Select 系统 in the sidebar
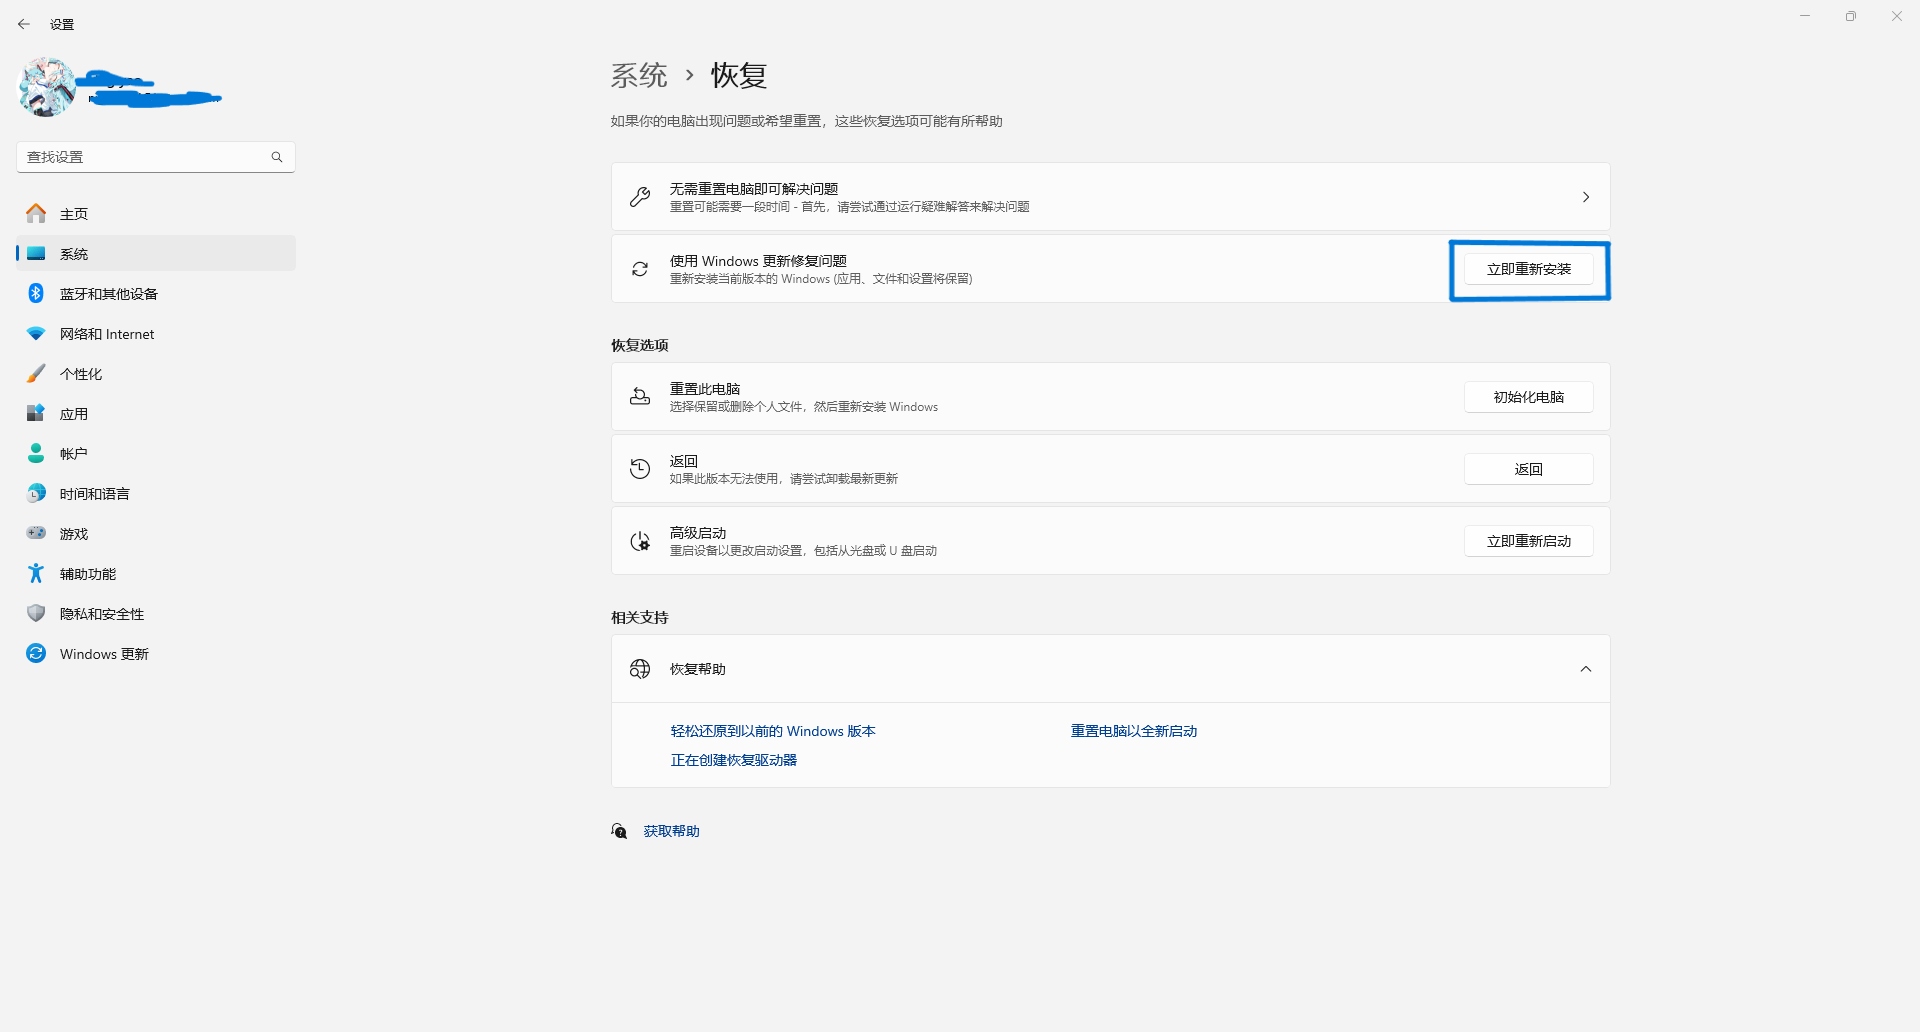1920x1032 pixels. coord(156,253)
